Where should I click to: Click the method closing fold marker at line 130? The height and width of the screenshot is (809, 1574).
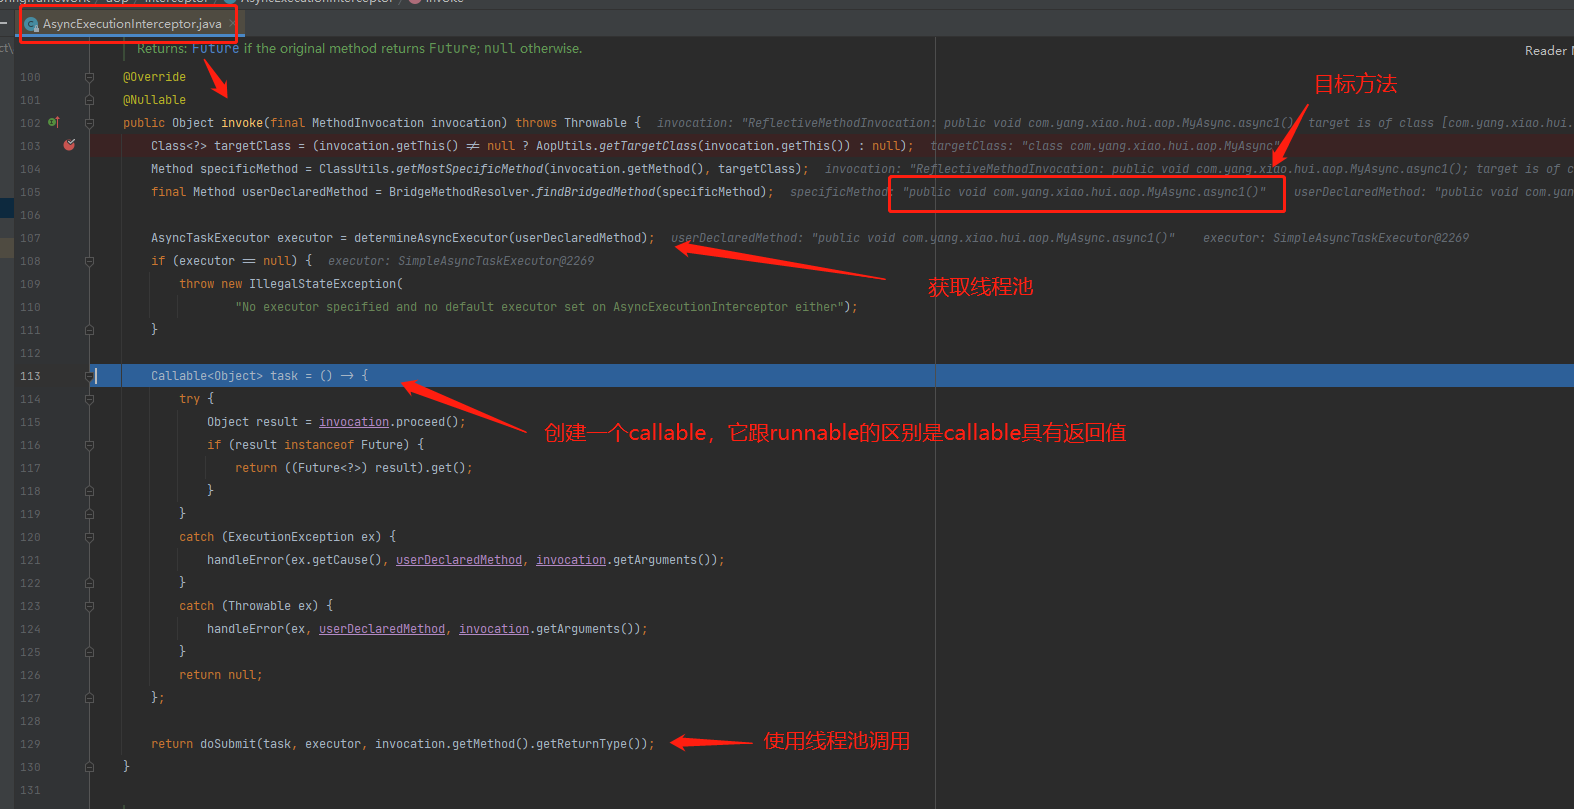(89, 767)
